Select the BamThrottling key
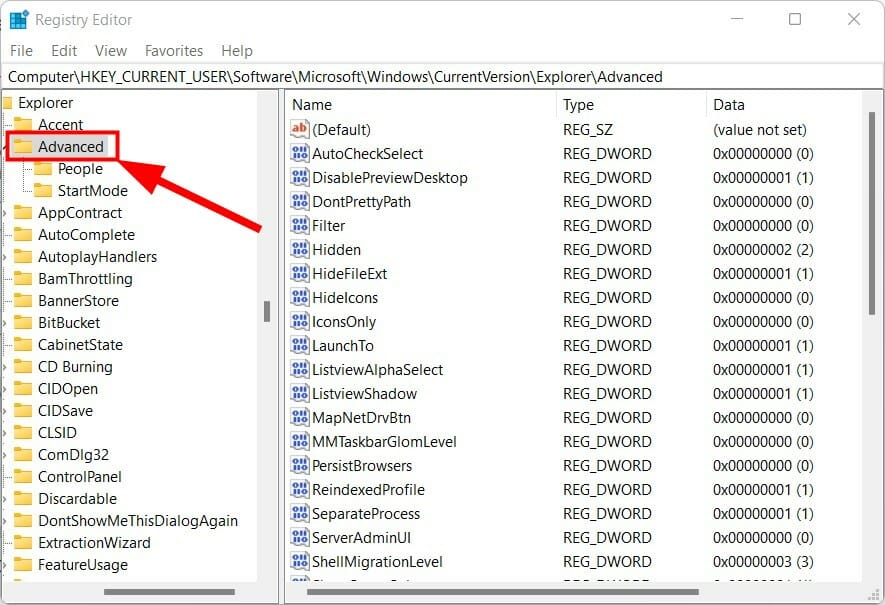885x605 pixels. [x=85, y=279]
